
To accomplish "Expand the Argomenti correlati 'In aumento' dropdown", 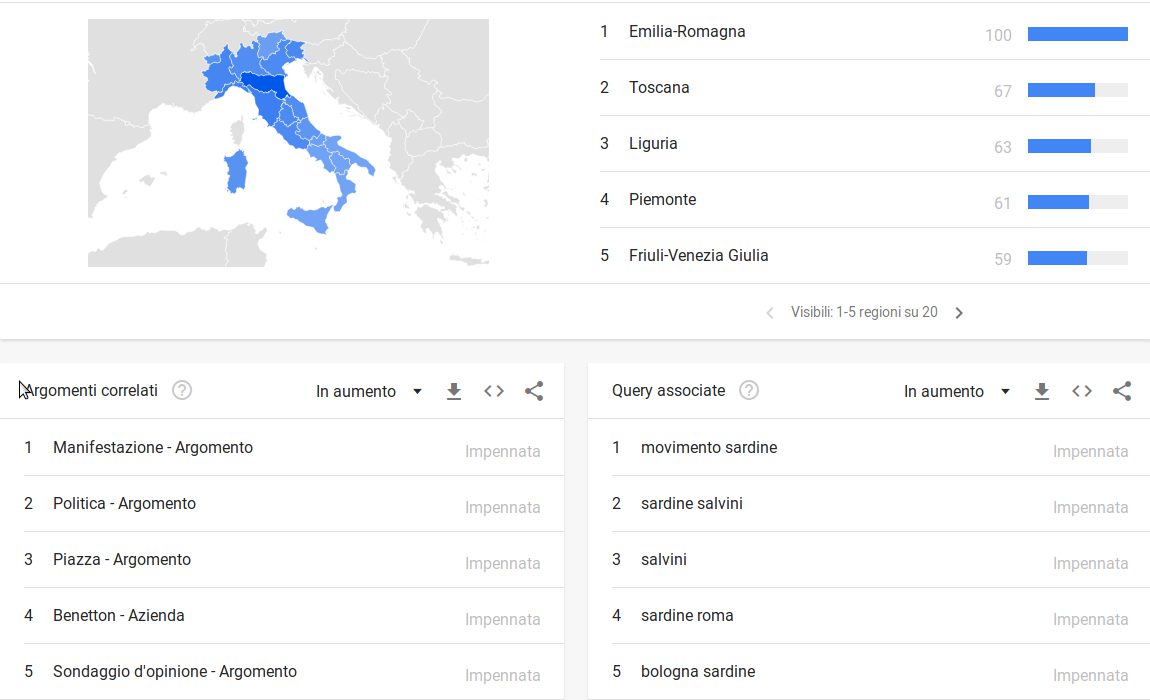I will tap(369, 392).
